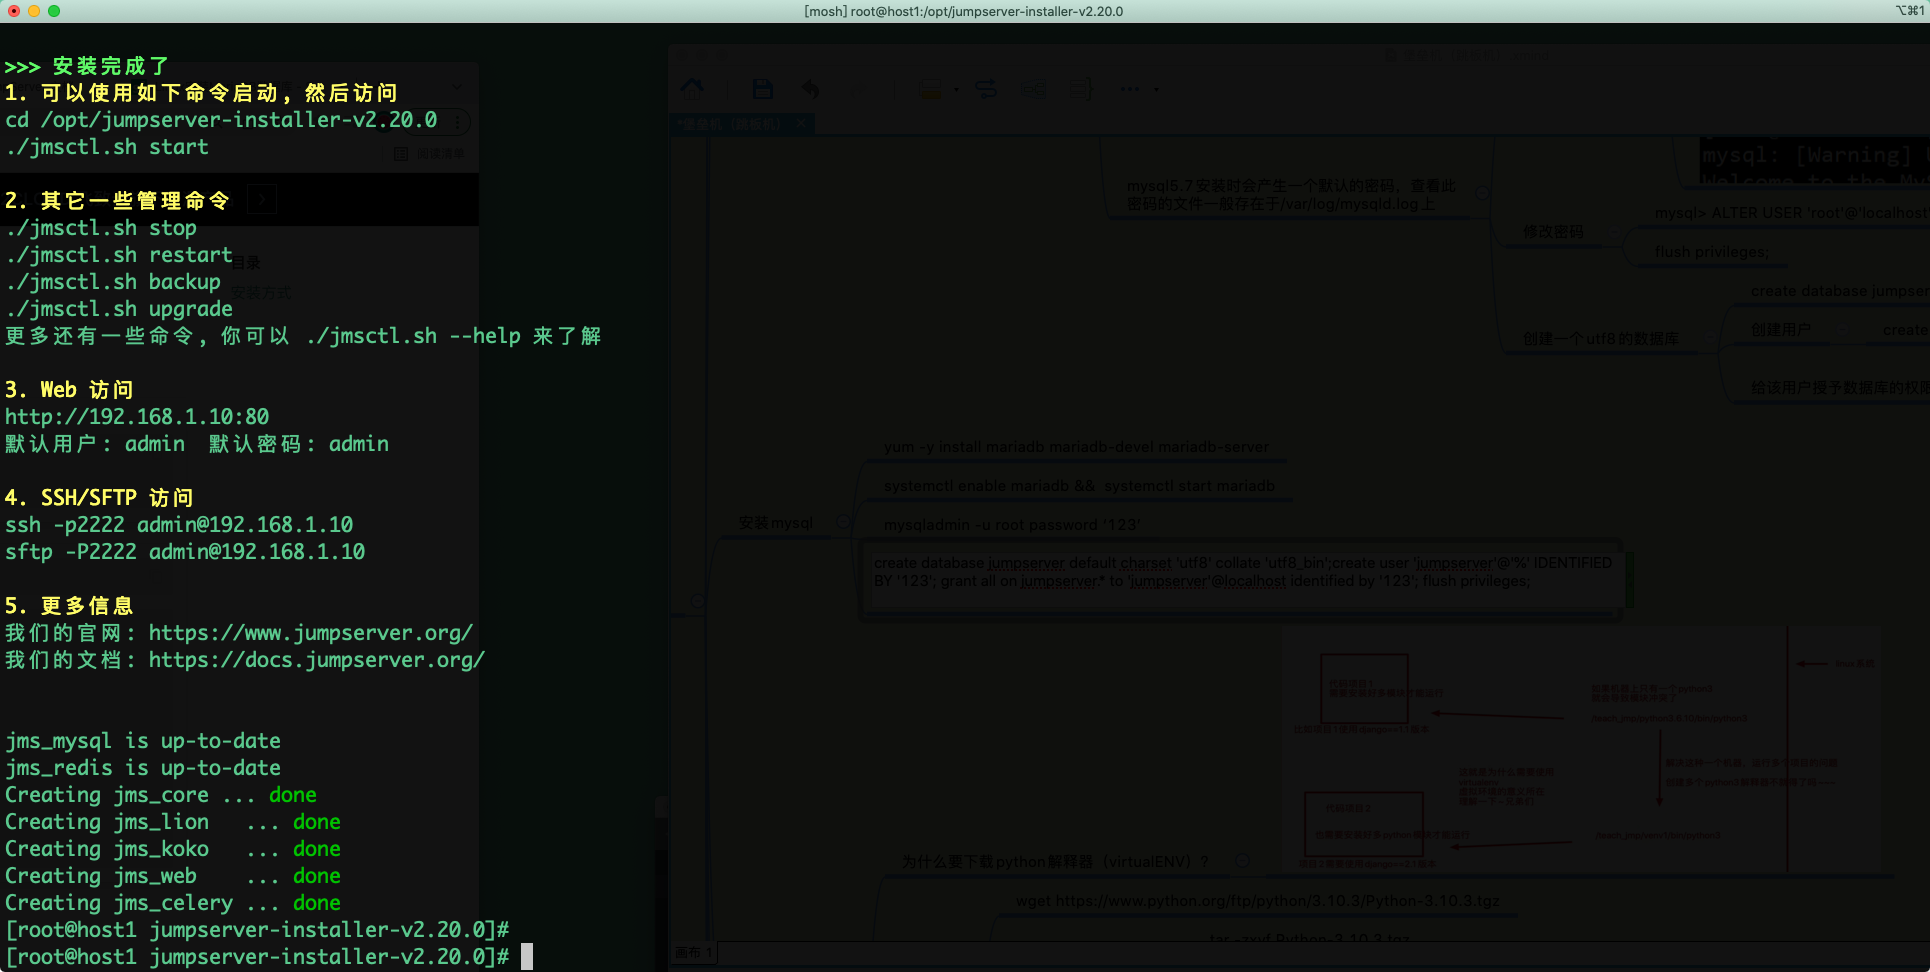Image resolution: width=1930 pixels, height=972 pixels.
Task: Select the 'yum -y install mariadb' topic
Action: (x=1076, y=447)
